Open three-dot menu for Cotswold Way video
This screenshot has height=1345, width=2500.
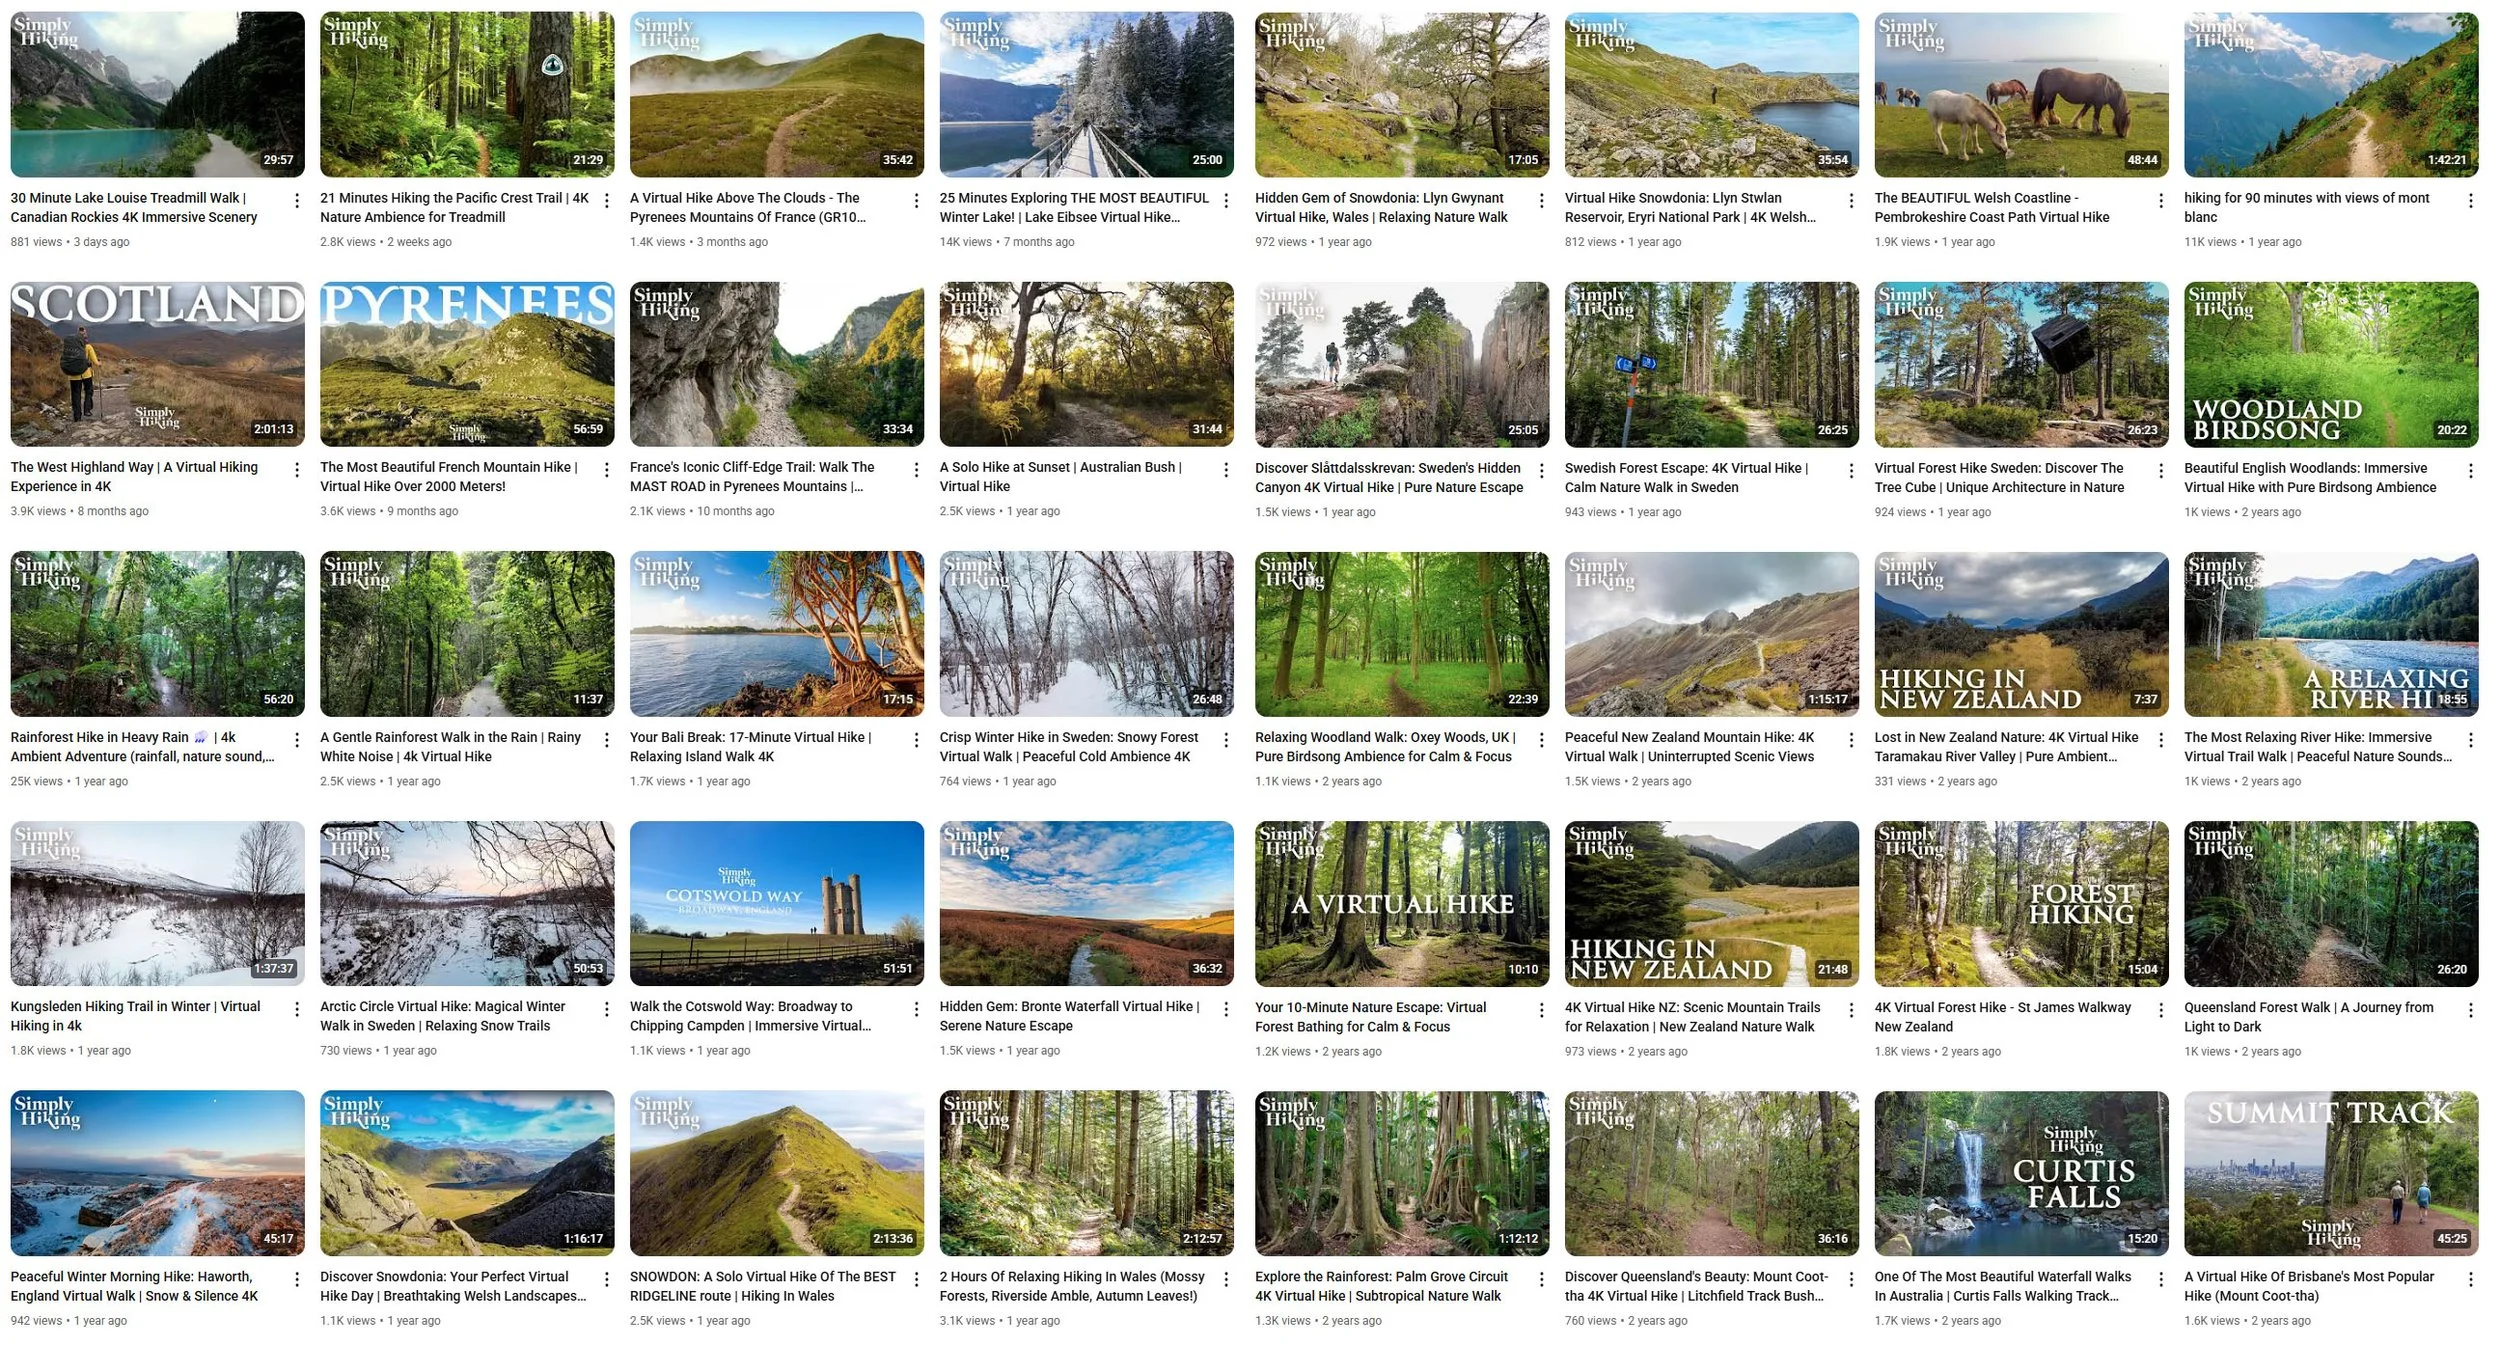917,1009
